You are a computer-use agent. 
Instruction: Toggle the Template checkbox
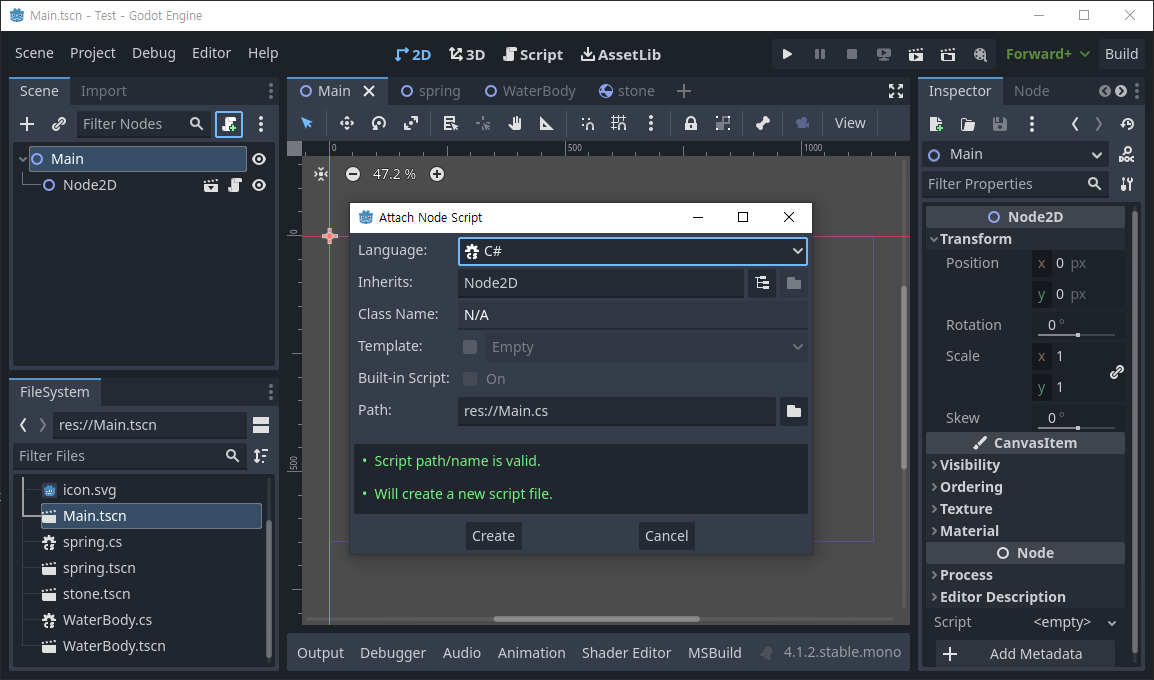[470, 347]
